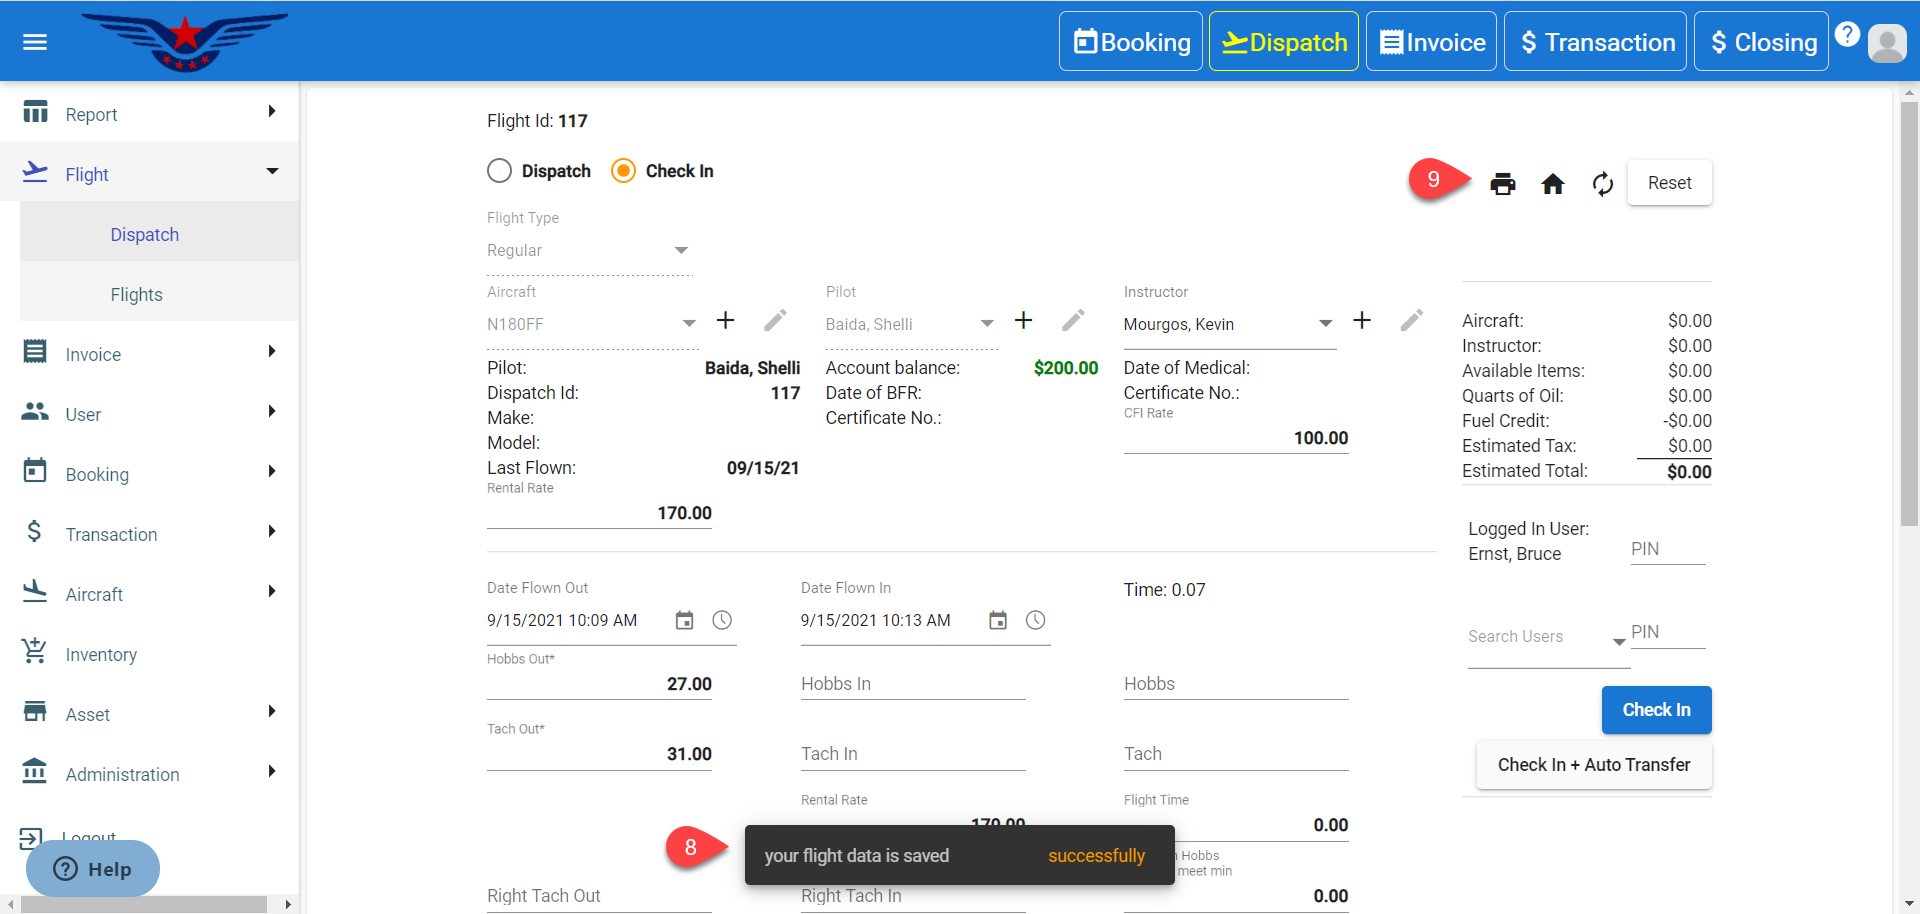1920x914 pixels.
Task: Select the Dispatch radio button
Action: [500, 171]
